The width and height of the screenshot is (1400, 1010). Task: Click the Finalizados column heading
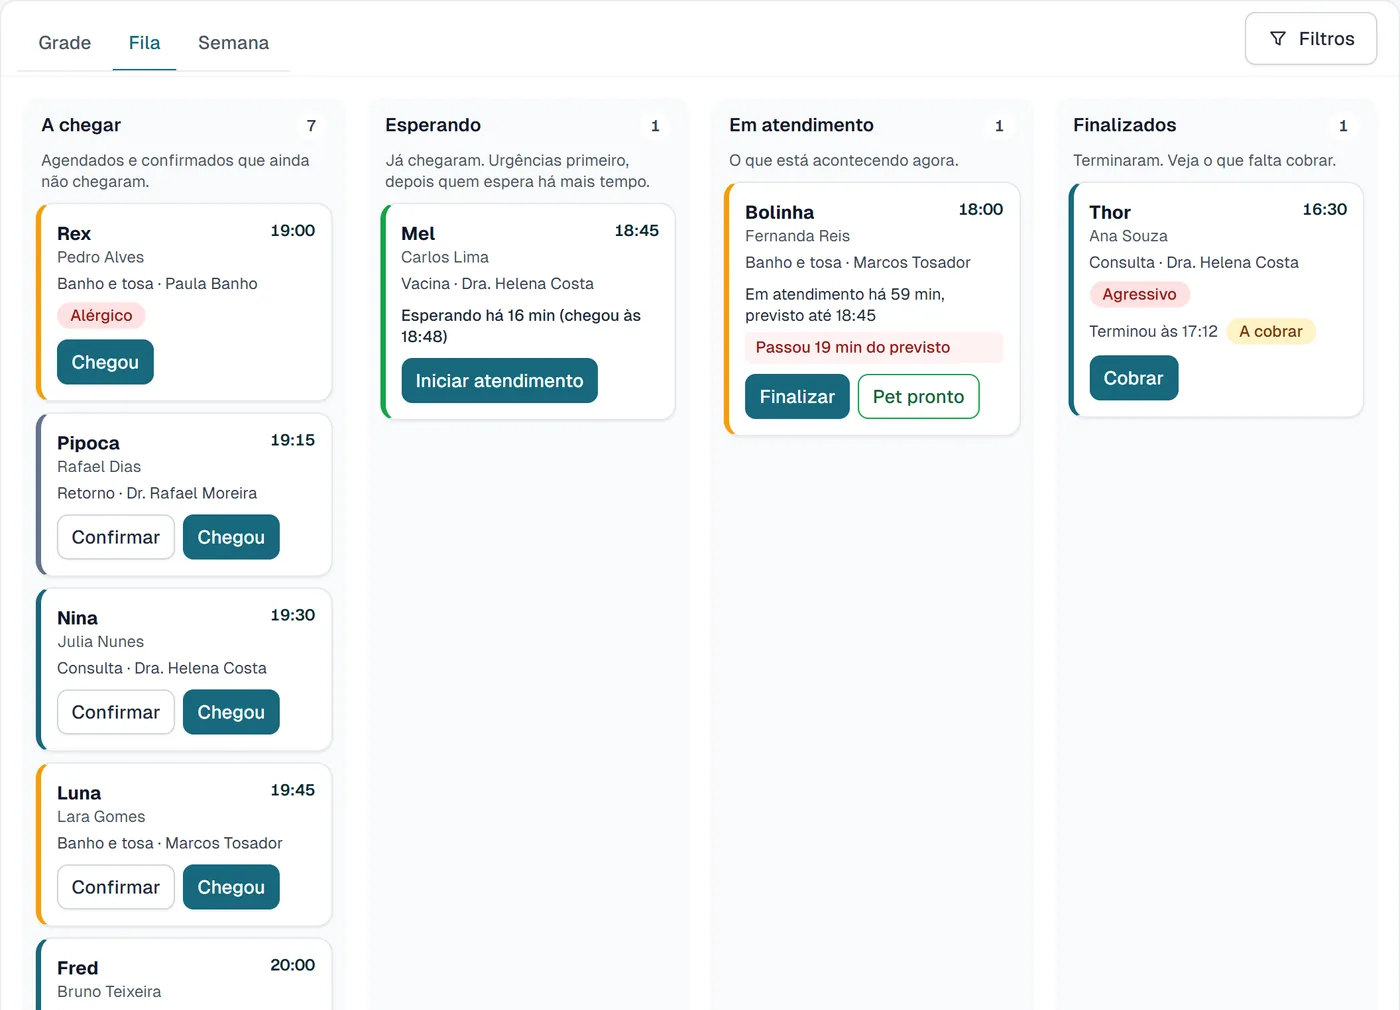tap(1124, 125)
